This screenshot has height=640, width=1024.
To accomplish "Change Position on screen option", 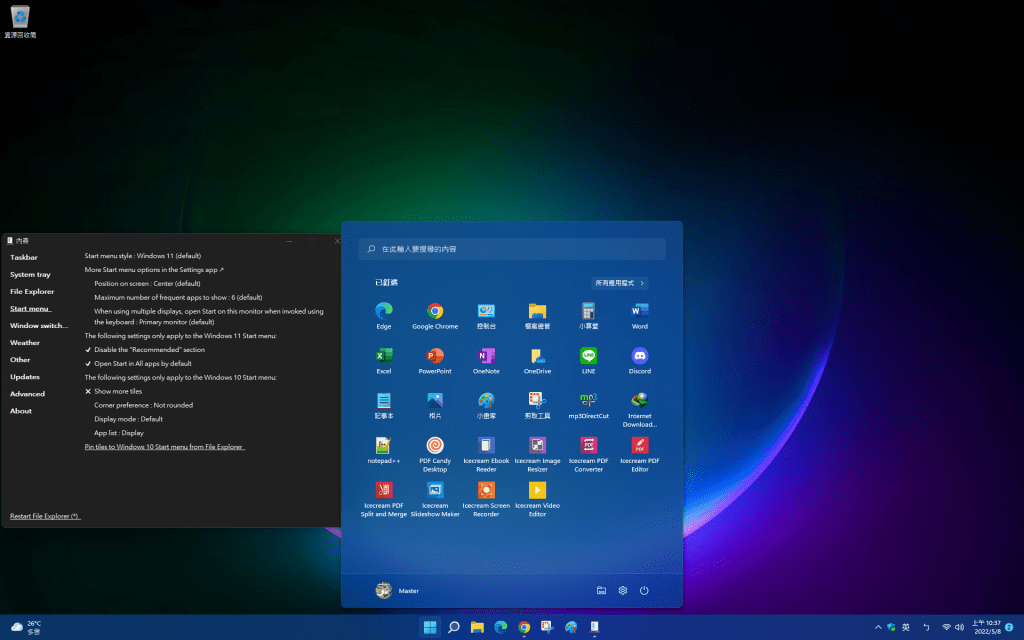I will click(x=147, y=283).
